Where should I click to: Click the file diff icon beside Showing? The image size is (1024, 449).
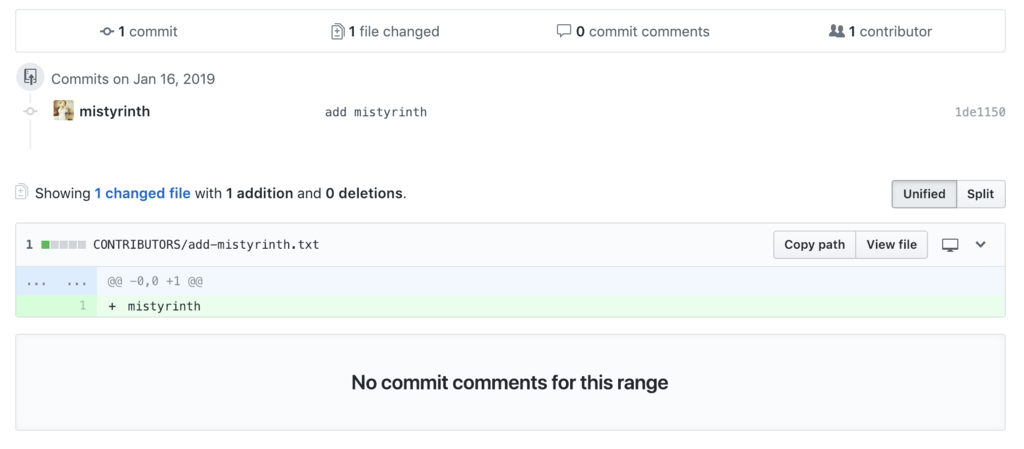point(22,192)
